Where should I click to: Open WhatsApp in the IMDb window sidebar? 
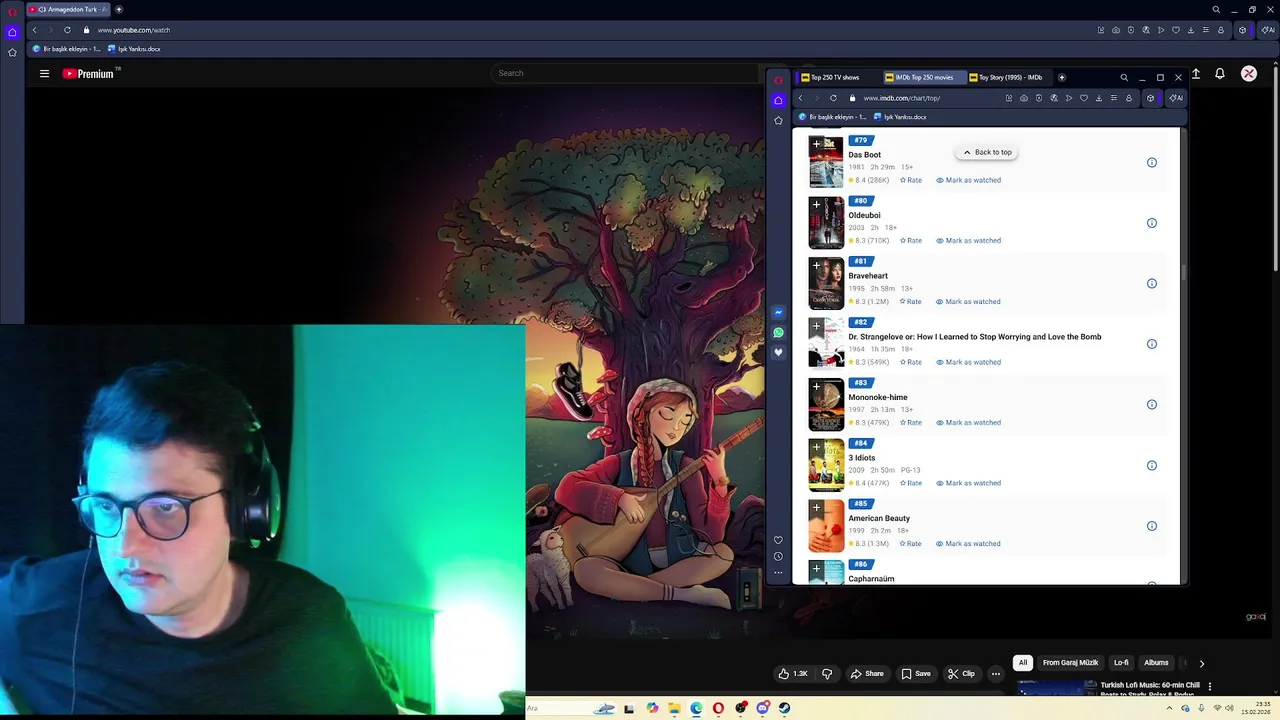click(x=778, y=332)
